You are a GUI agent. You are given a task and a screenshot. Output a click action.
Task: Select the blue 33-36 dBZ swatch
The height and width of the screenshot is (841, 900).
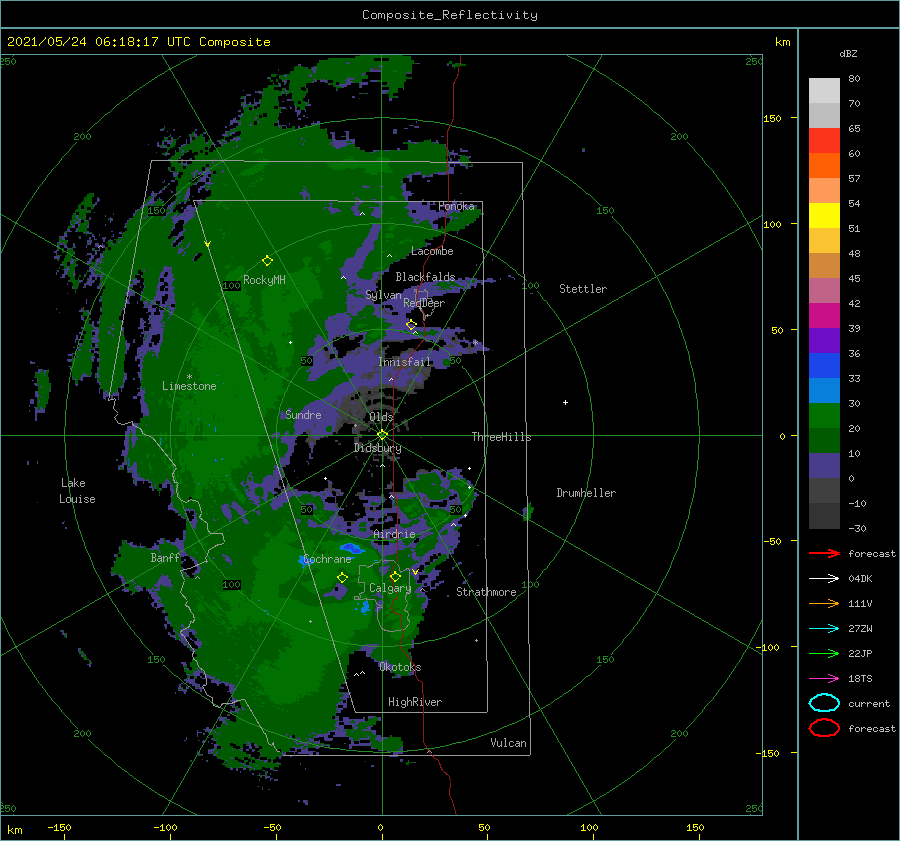pos(824,366)
